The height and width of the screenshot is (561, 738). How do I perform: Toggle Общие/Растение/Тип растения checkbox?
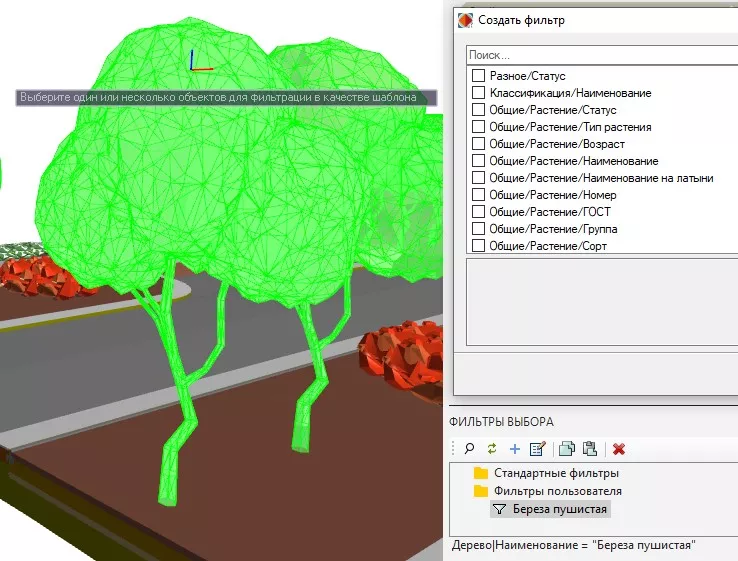click(479, 127)
